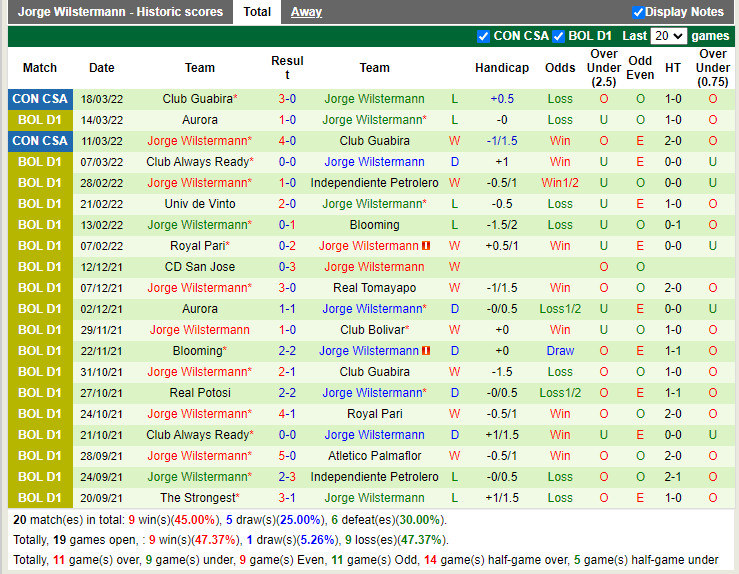Click the Odd Even column header
This screenshot has width=739, height=574.
[x=640, y=68]
